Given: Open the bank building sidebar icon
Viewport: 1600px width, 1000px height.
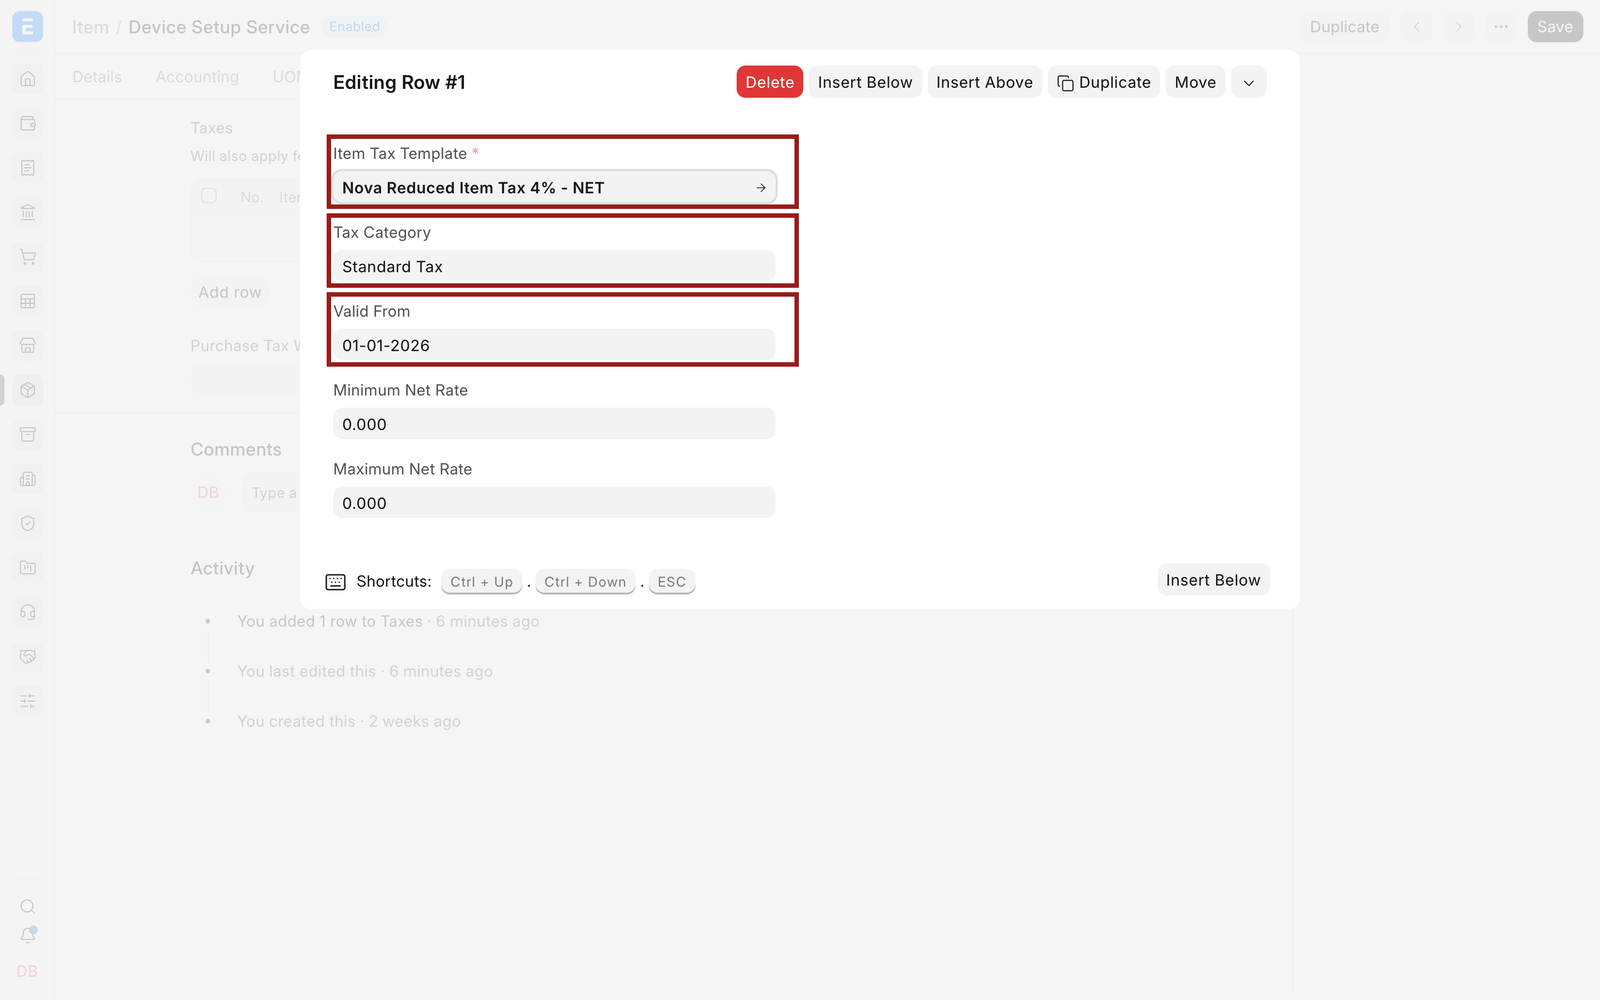Looking at the screenshot, I should pos(28,212).
